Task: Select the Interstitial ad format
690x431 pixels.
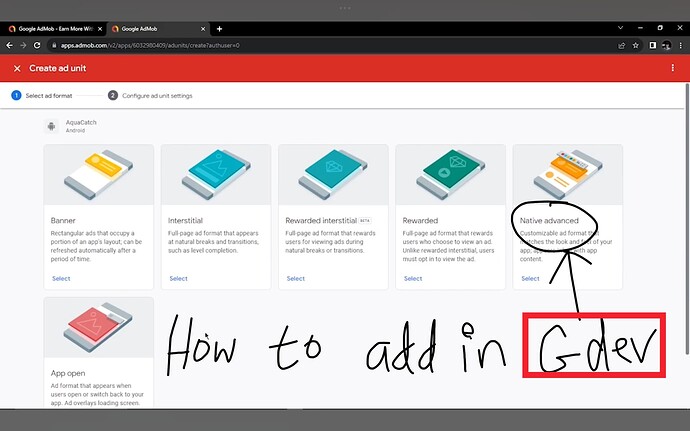Action: 178,279
